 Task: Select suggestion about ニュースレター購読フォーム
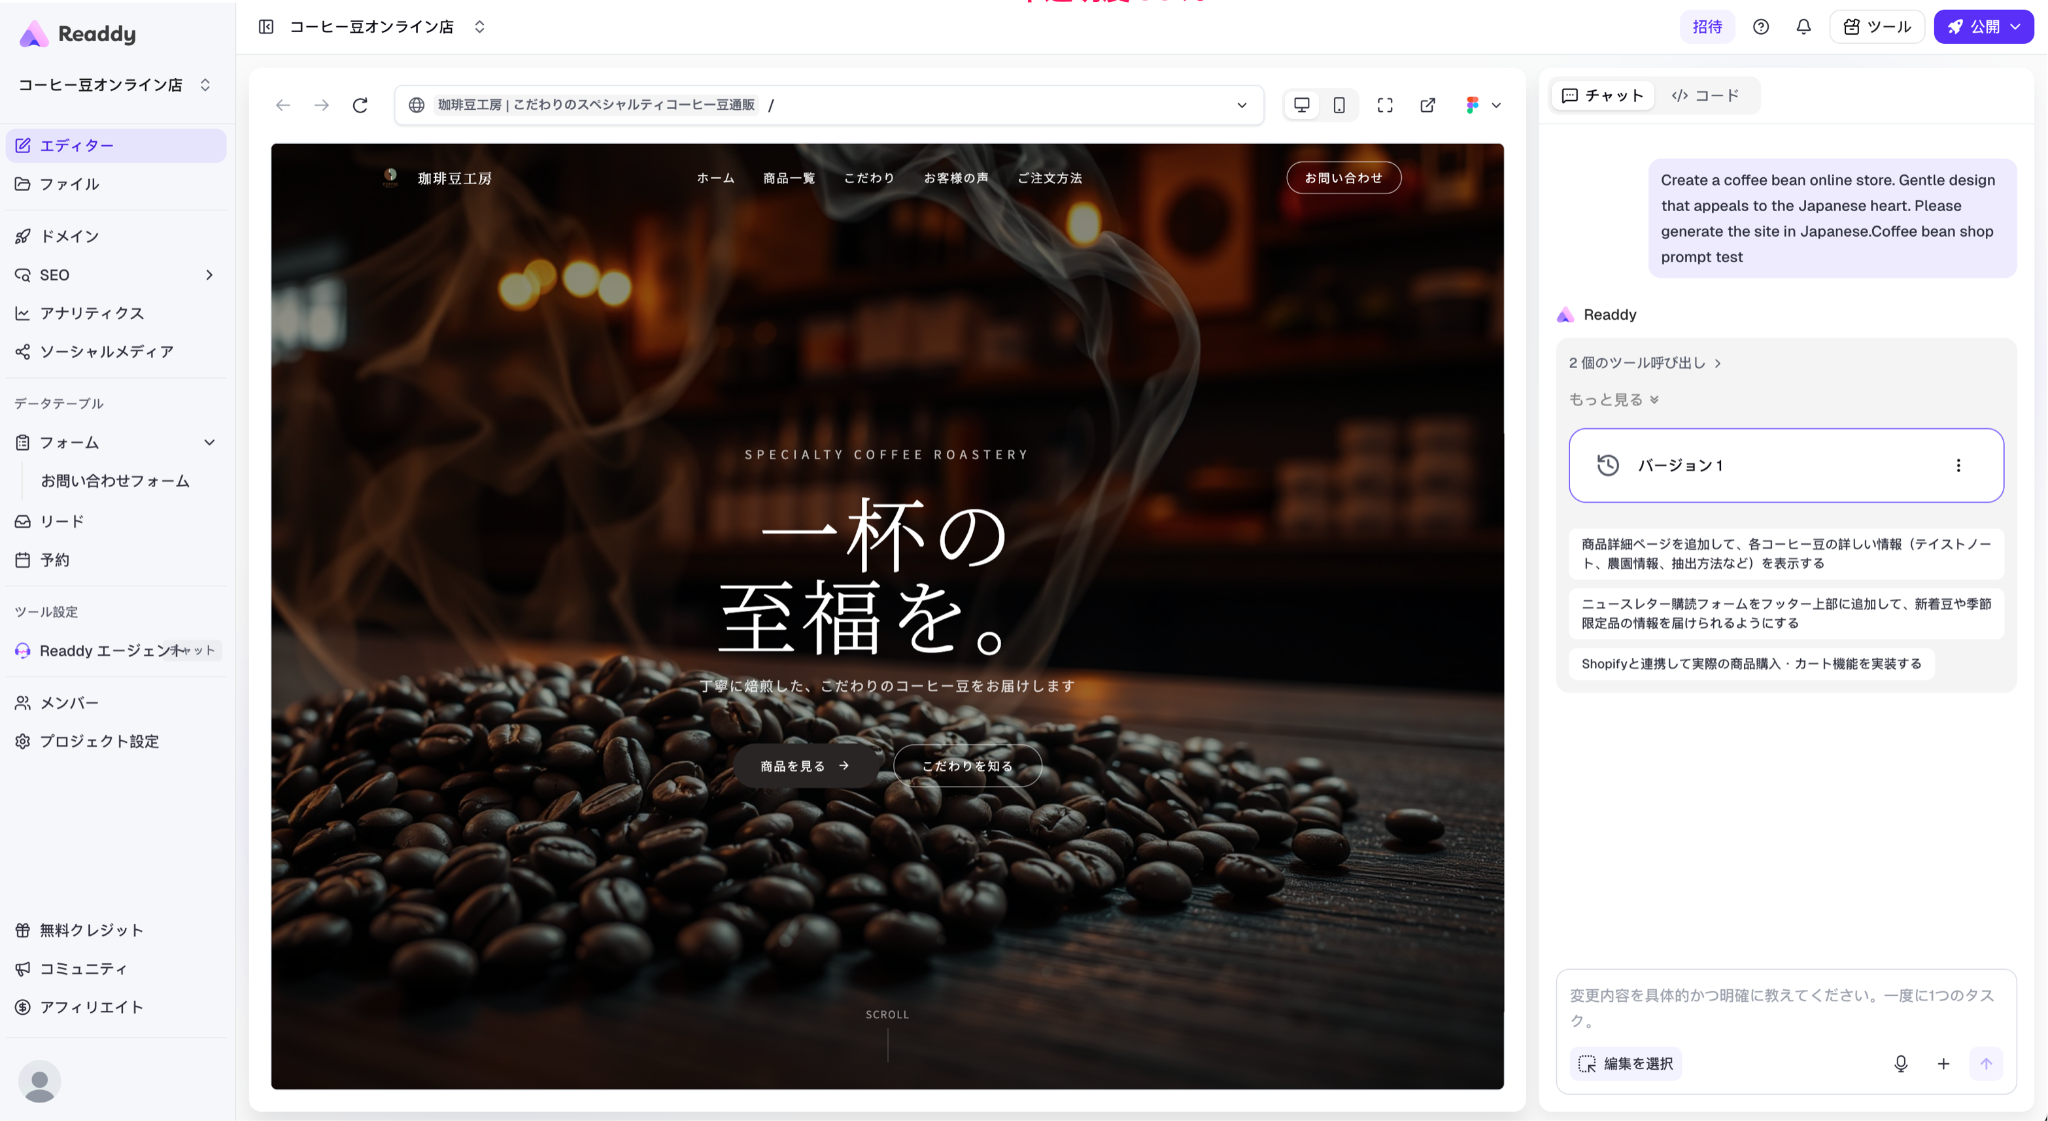click(x=1786, y=614)
